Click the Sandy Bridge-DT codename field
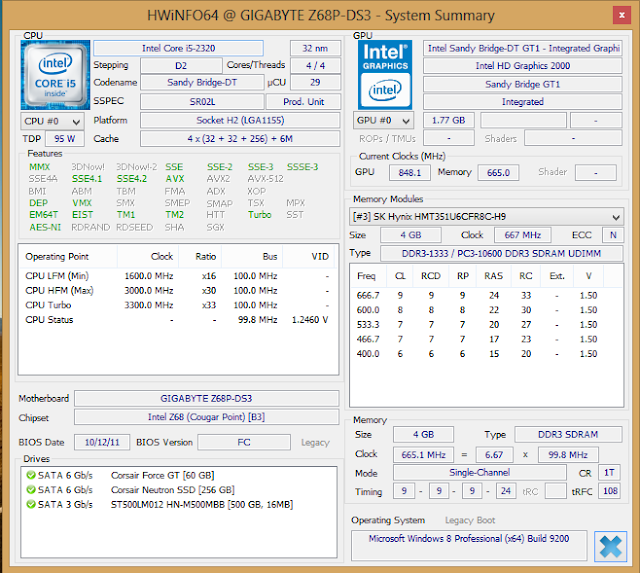Viewport: 640px width, 573px height. pos(202,82)
